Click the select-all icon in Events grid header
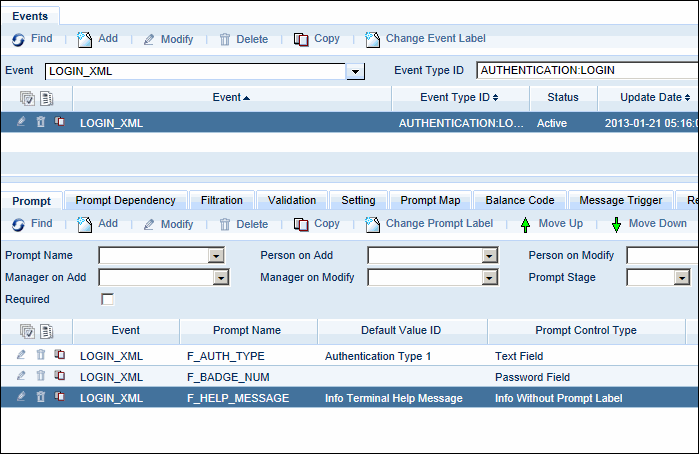This screenshot has height=454, width=699. [26, 98]
